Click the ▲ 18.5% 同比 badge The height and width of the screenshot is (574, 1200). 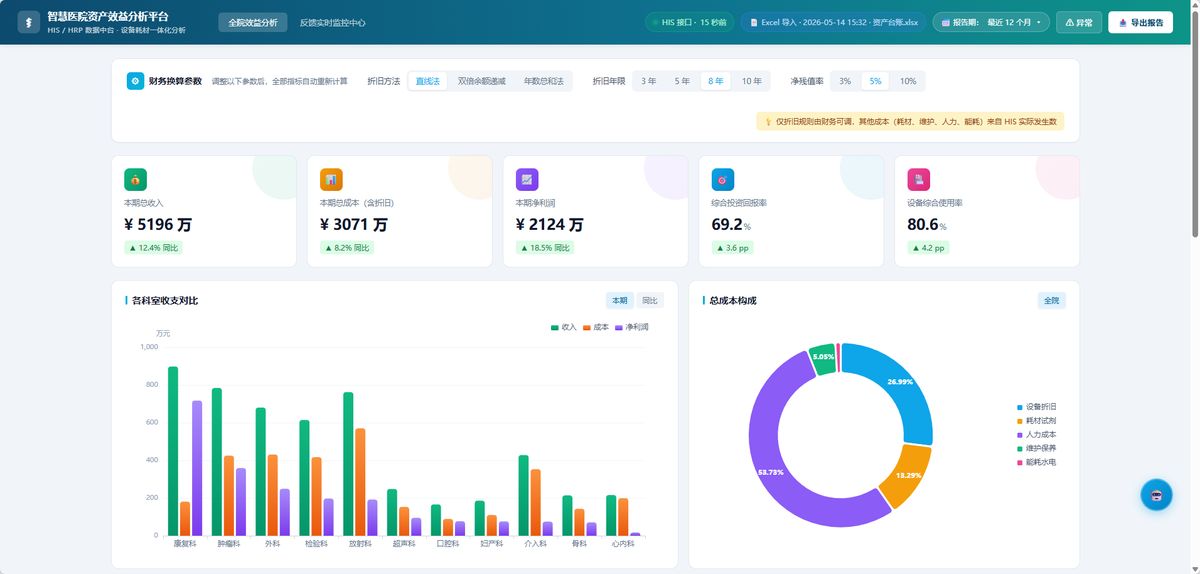click(x=545, y=248)
